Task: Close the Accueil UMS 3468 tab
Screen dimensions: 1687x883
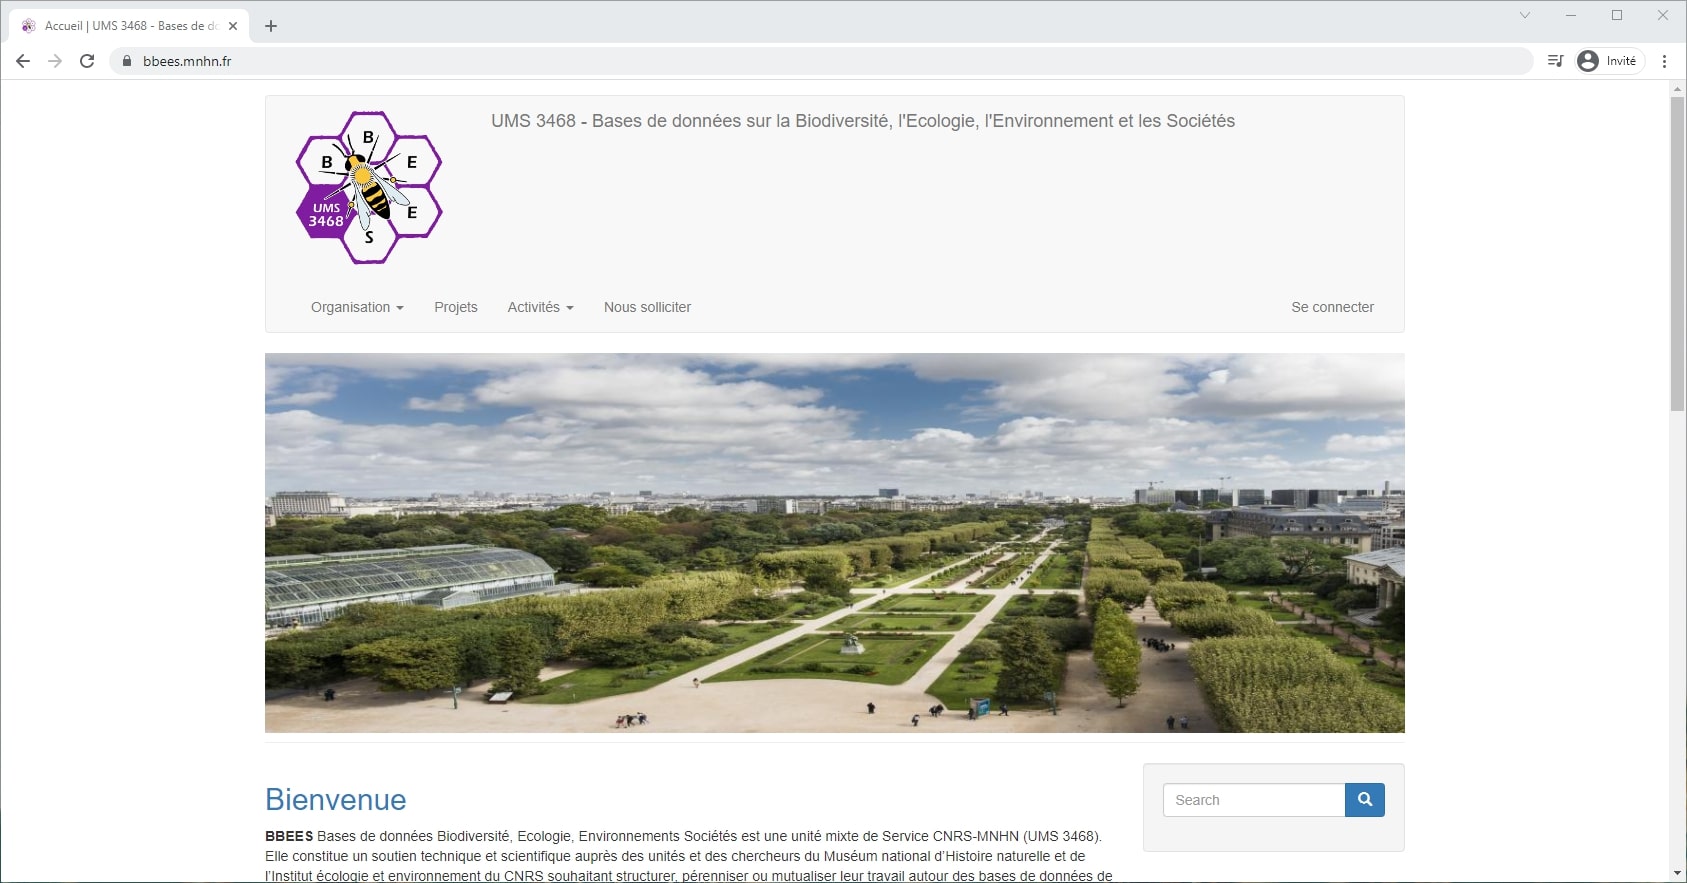Action: click(233, 26)
